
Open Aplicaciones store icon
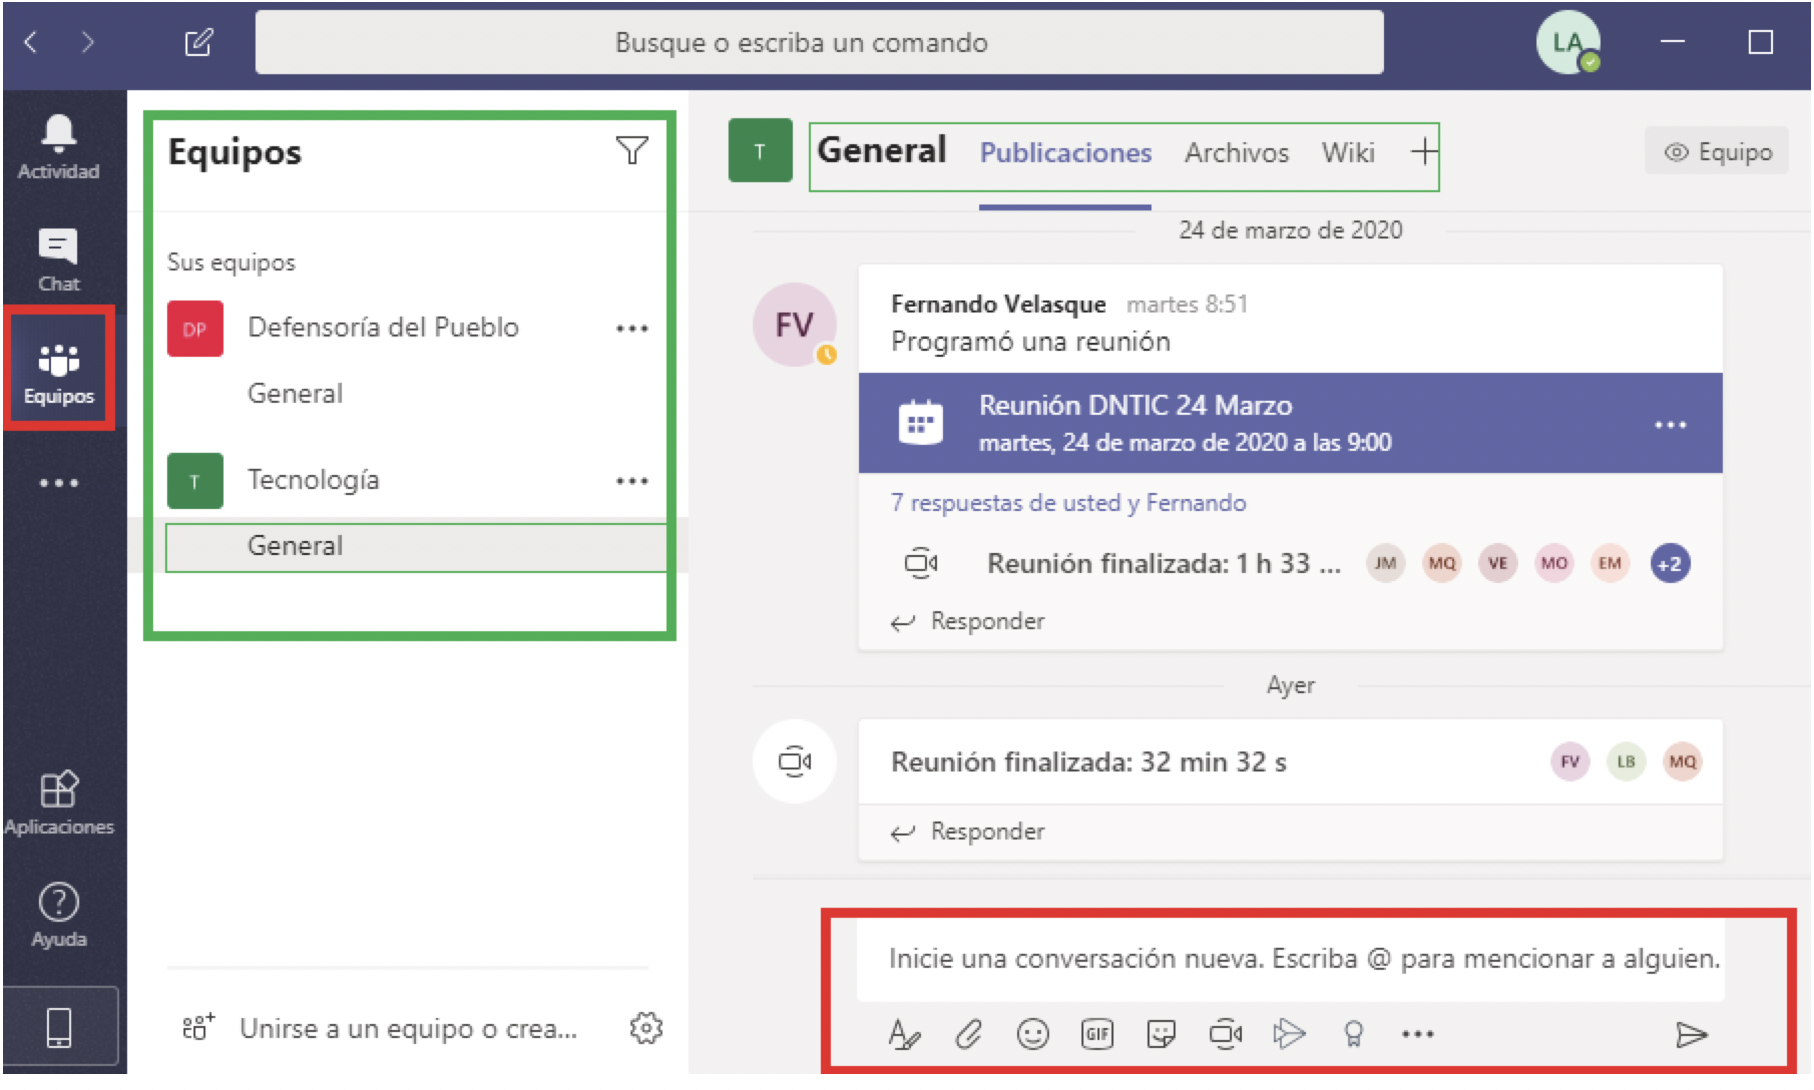pyautogui.click(x=58, y=802)
